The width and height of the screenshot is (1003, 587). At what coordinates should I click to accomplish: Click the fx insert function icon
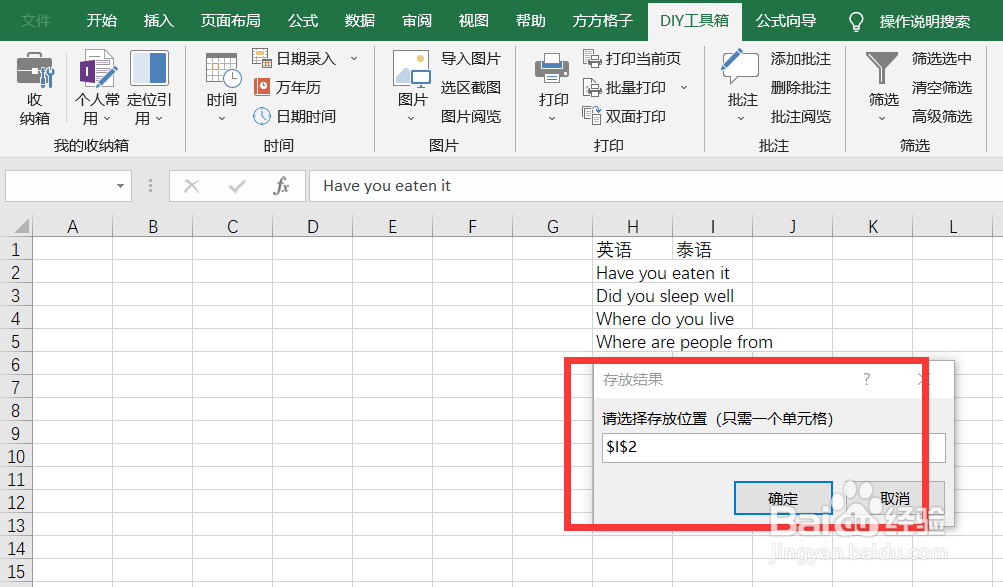coord(281,186)
